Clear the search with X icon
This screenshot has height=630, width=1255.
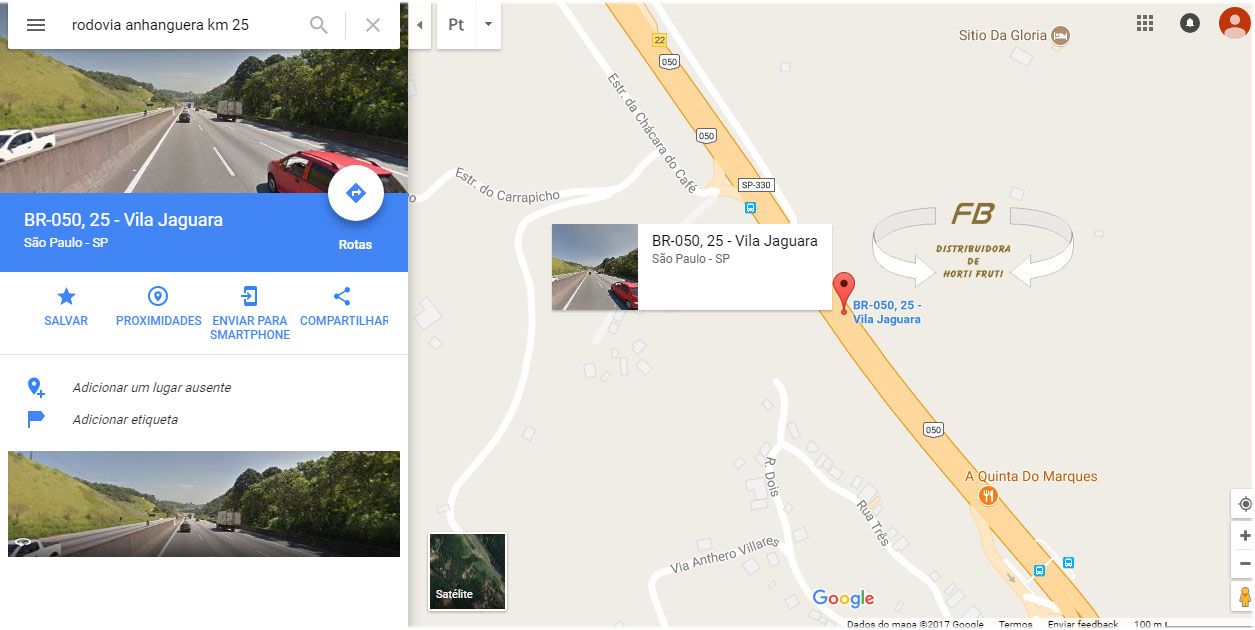coord(373,25)
